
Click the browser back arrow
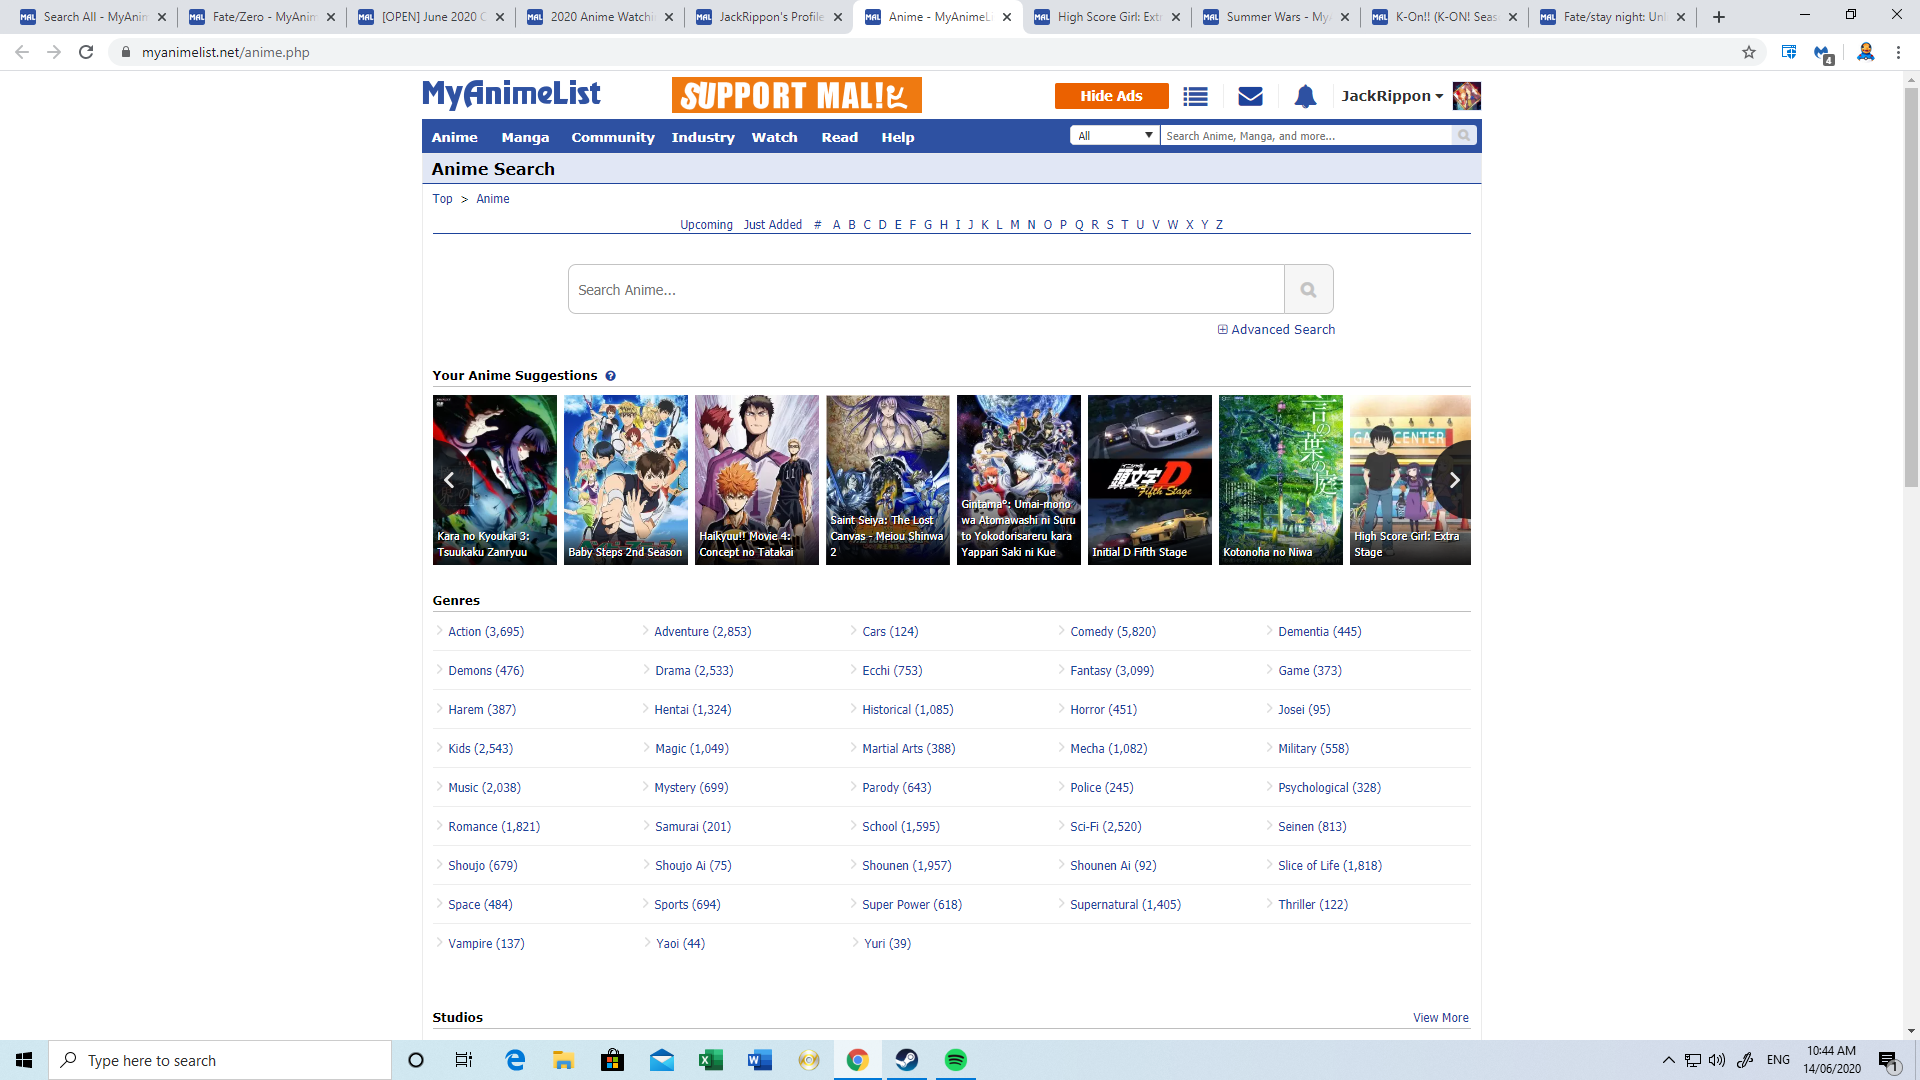pos(22,52)
